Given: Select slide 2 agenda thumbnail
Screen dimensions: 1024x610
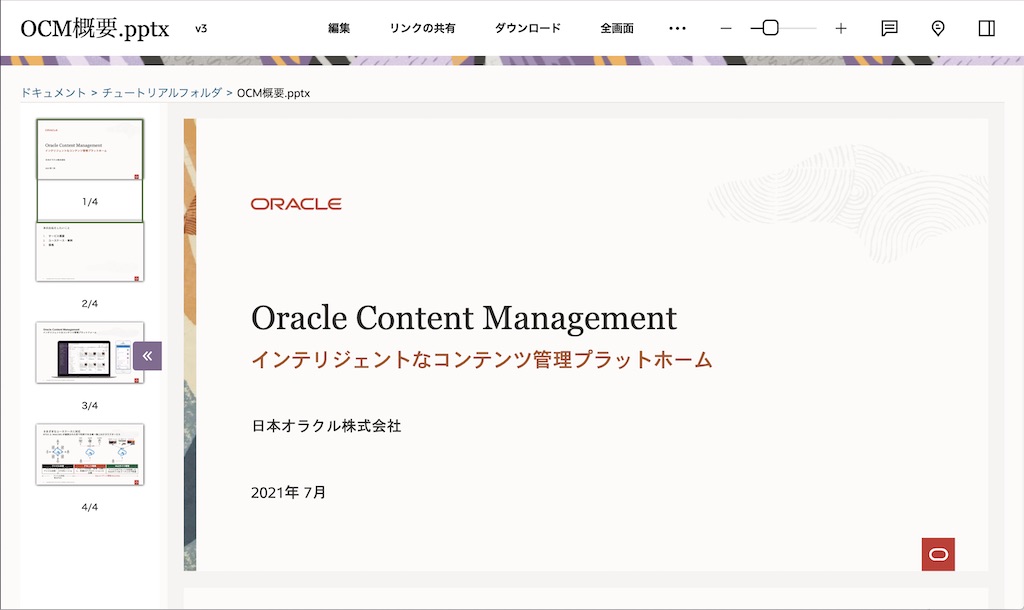Looking at the screenshot, I should coord(90,251).
